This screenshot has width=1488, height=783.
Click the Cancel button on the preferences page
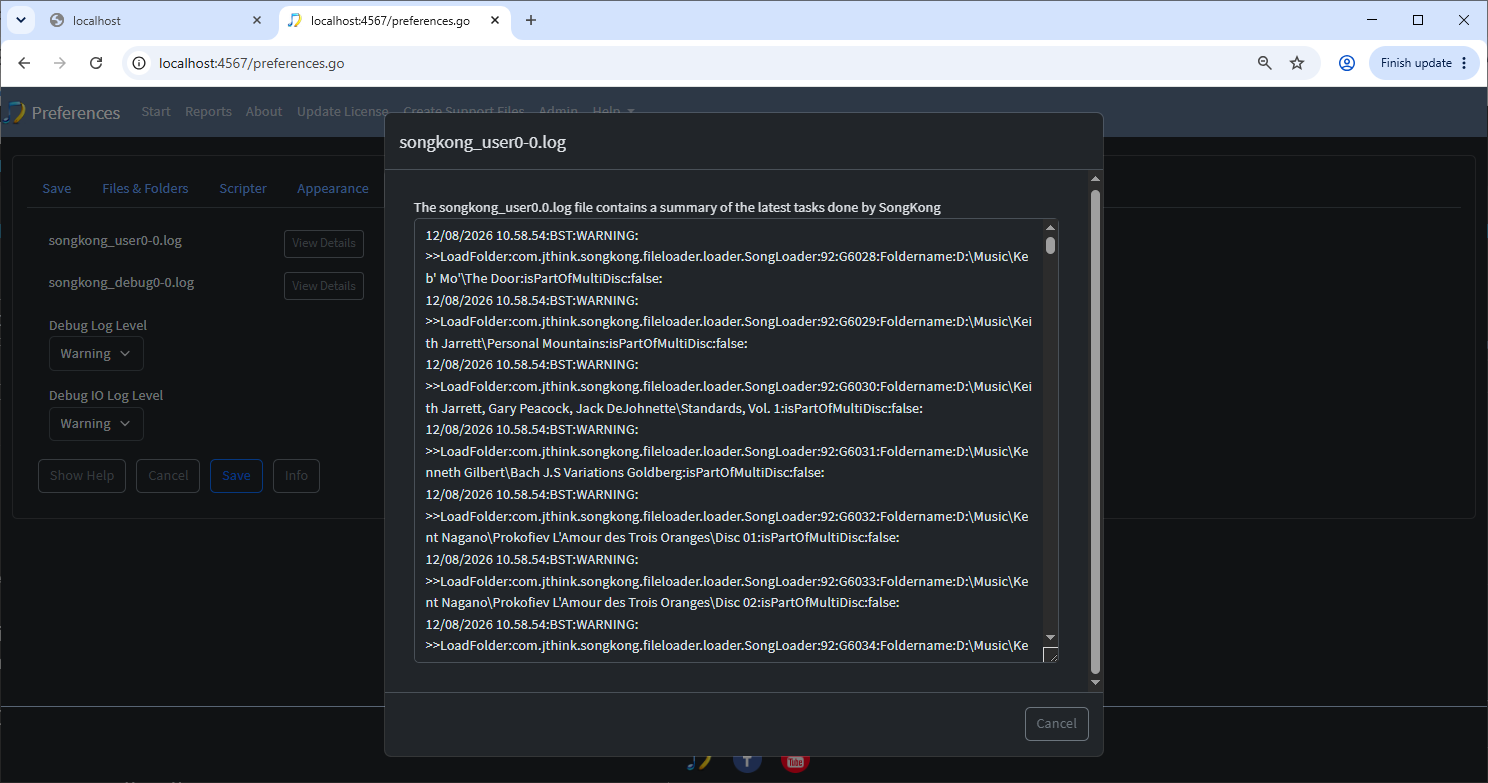(x=168, y=476)
